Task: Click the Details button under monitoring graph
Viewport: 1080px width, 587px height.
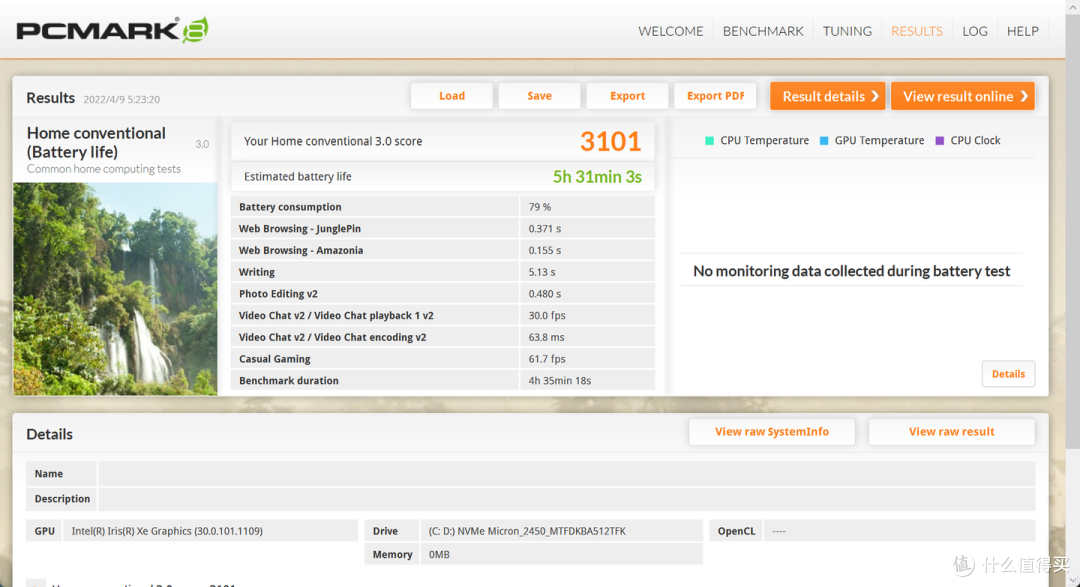Action: 1008,374
